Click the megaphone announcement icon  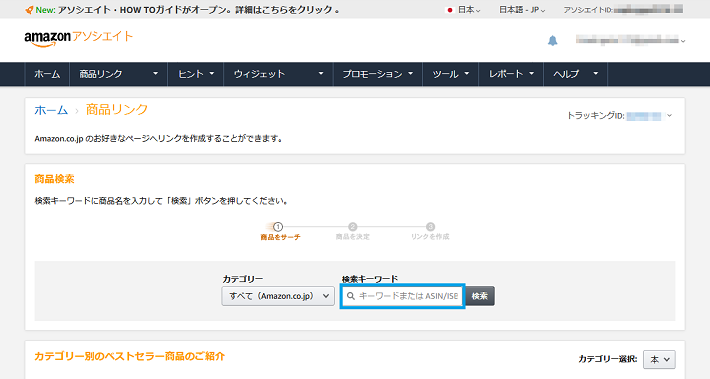(29, 10)
